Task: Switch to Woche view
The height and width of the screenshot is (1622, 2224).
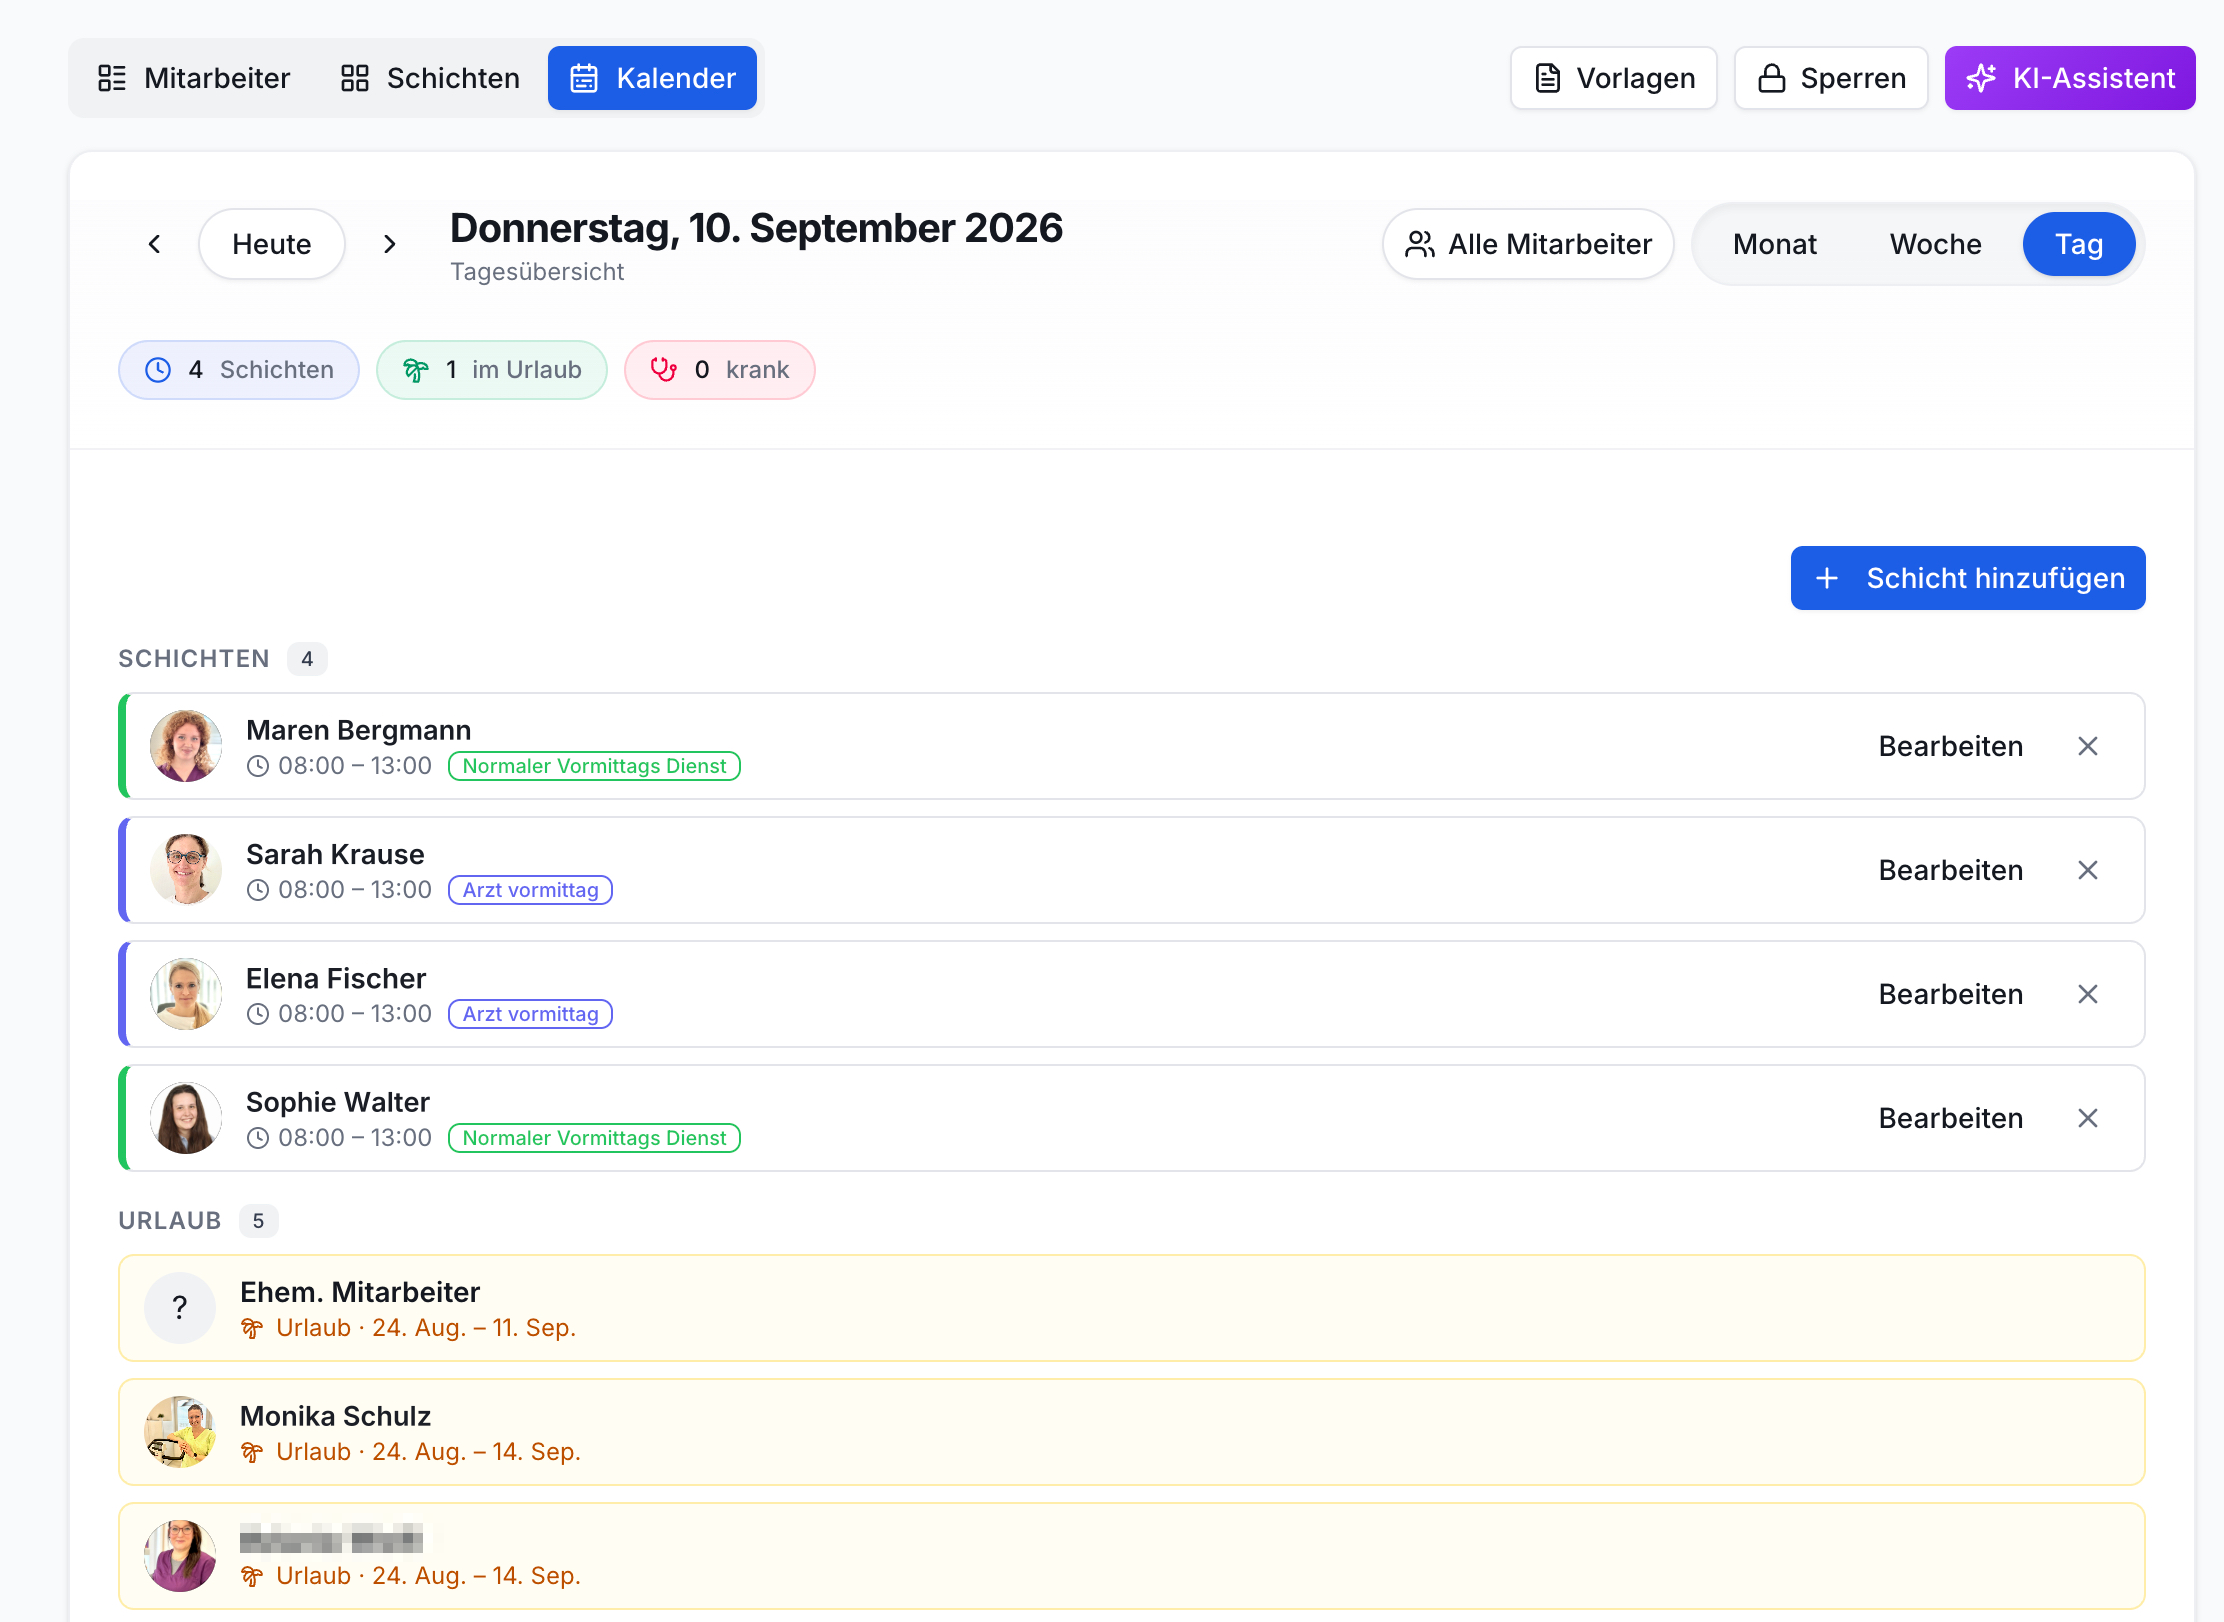Action: coord(1935,244)
